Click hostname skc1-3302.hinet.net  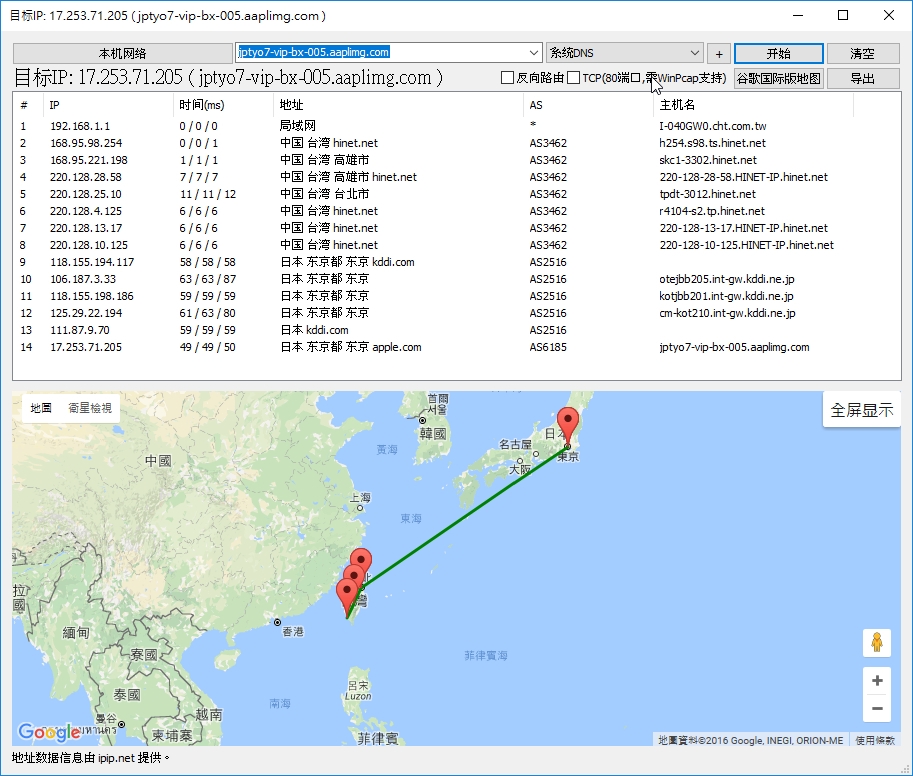pyautogui.click(x=708, y=160)
